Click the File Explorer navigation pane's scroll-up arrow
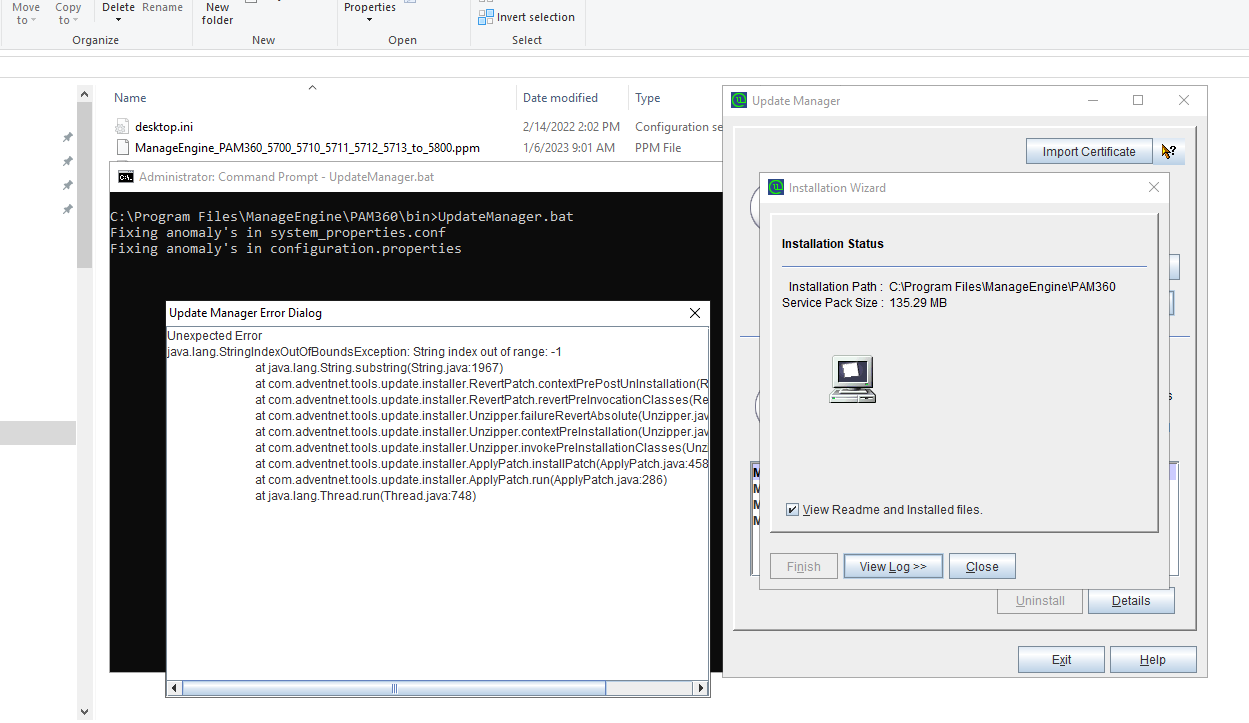Screen dimensions: 1249x723 (x=84, y=94)
